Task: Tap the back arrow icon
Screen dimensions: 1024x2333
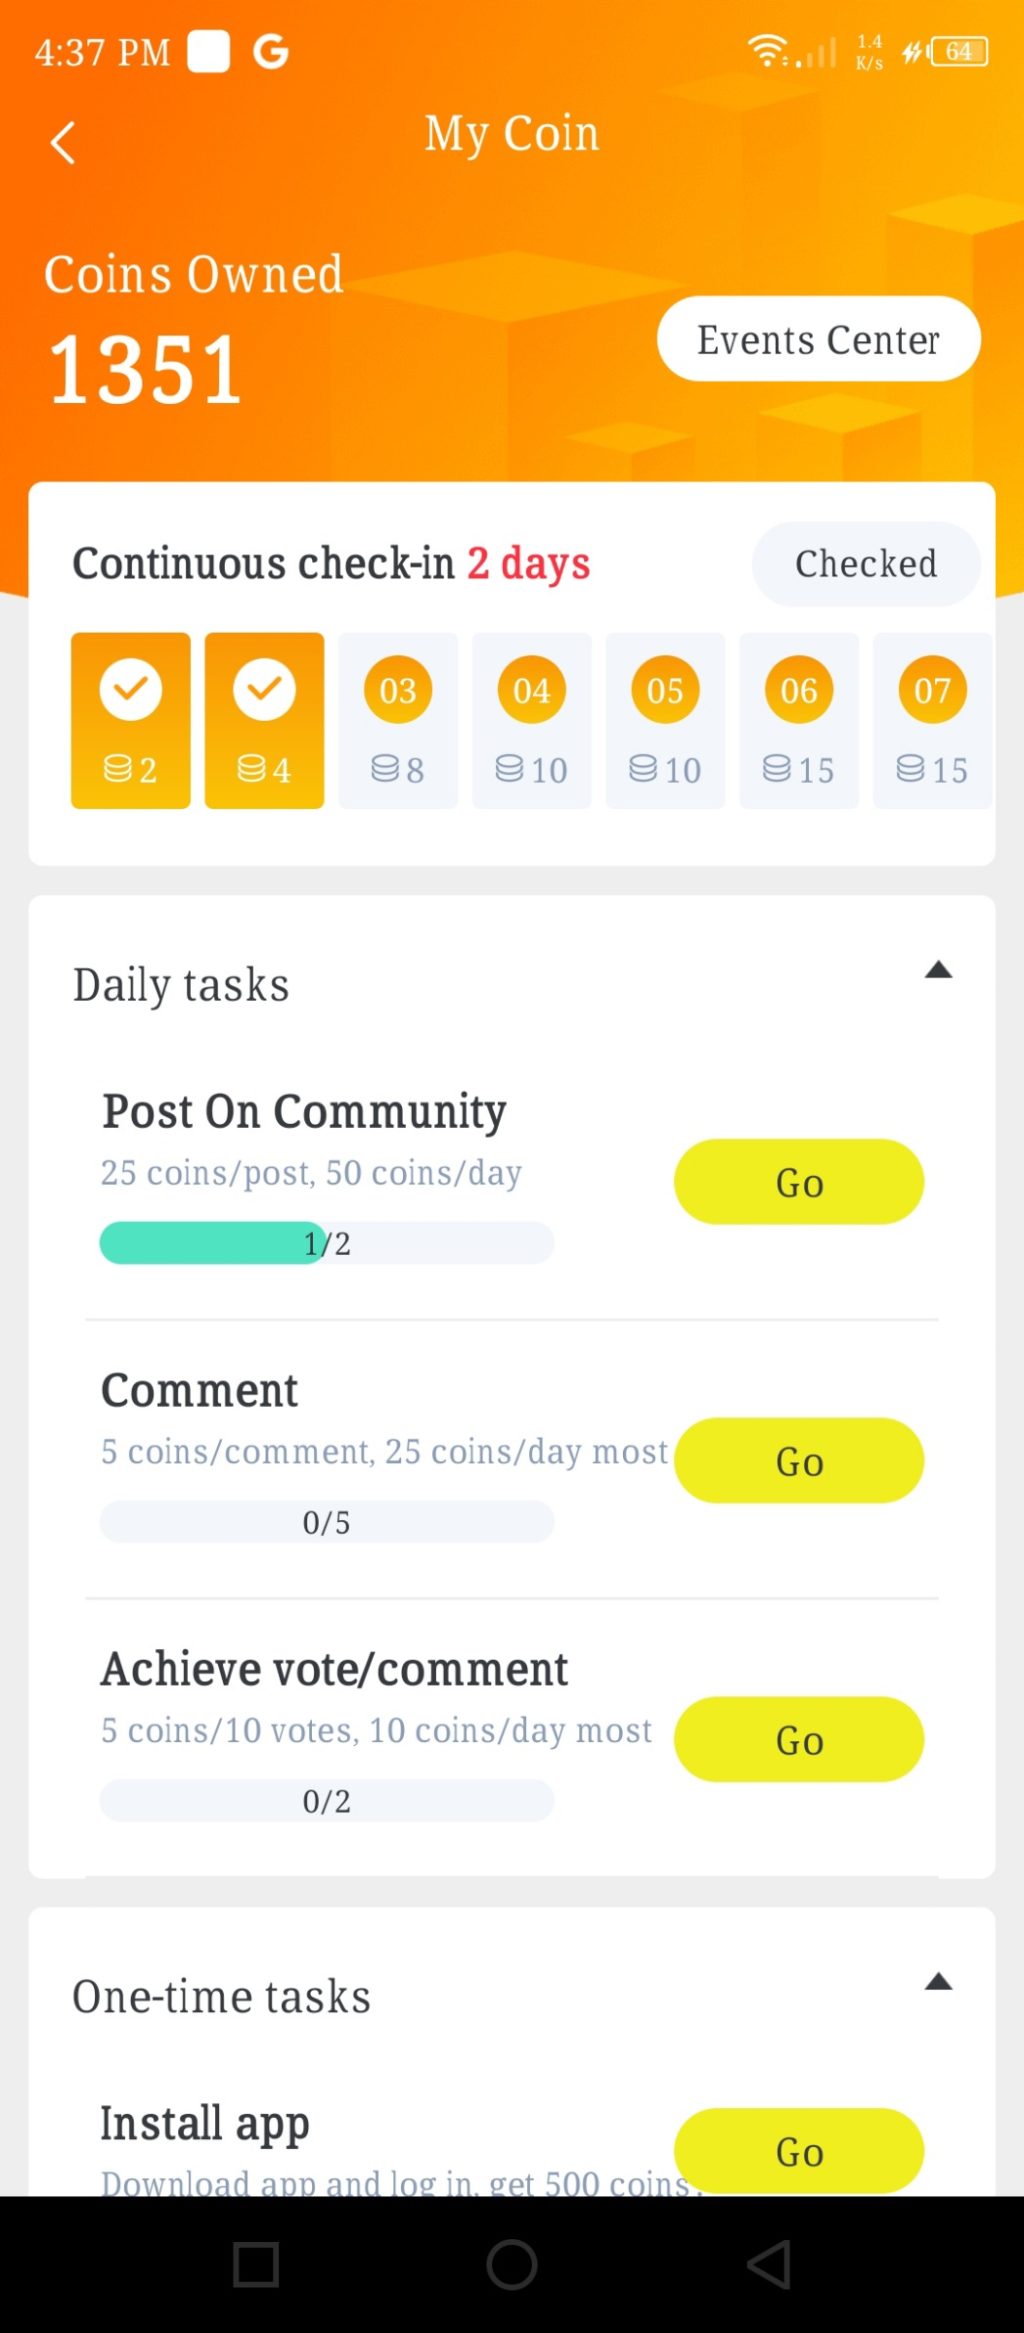Action: [x=63, y=143]
